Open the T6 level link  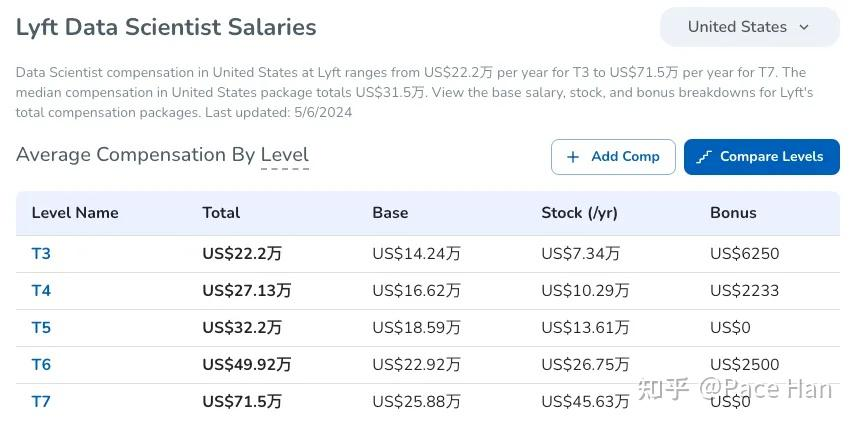tap(41, 365)
